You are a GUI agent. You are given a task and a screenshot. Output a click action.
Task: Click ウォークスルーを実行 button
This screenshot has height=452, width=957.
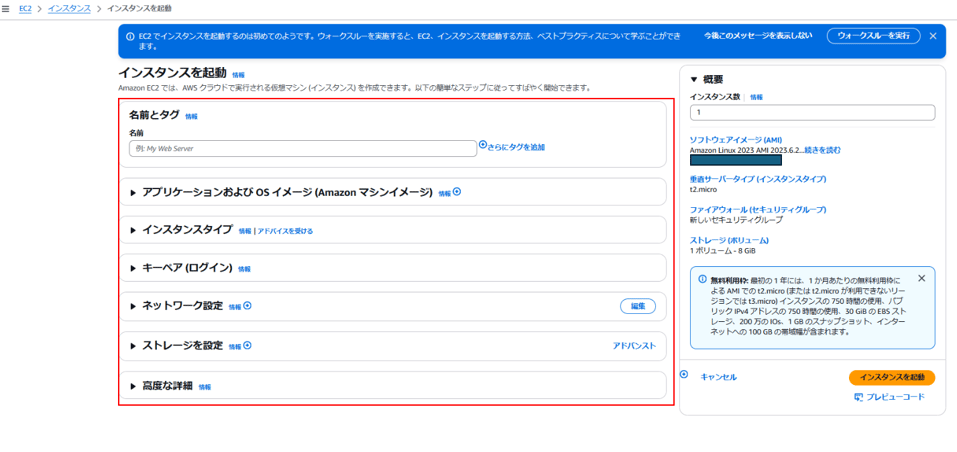tap(873, 36)
